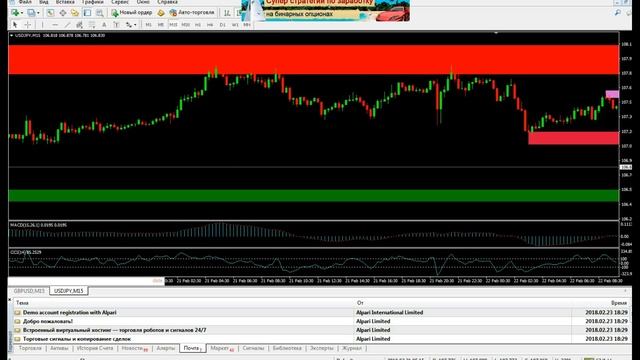Switch chart to M1 timeframe
The width and height of the screenshot is (640, 360).
pos(148,25)
